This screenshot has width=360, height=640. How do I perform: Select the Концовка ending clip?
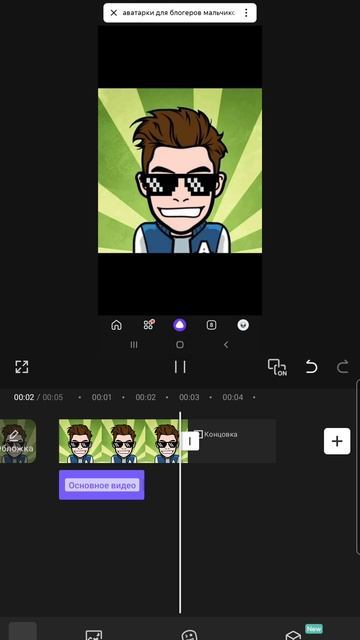pos(232,441)
